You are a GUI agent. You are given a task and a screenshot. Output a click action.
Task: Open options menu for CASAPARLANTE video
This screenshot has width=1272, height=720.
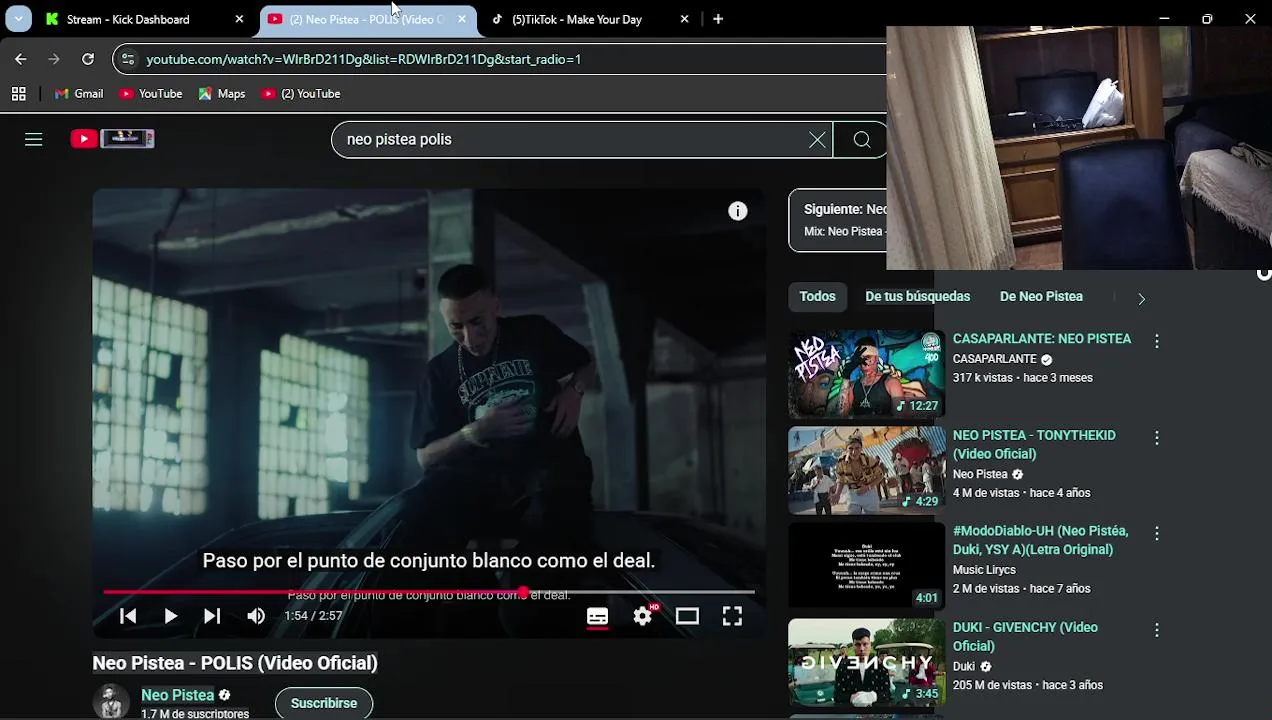click(x=1157, y=341)
